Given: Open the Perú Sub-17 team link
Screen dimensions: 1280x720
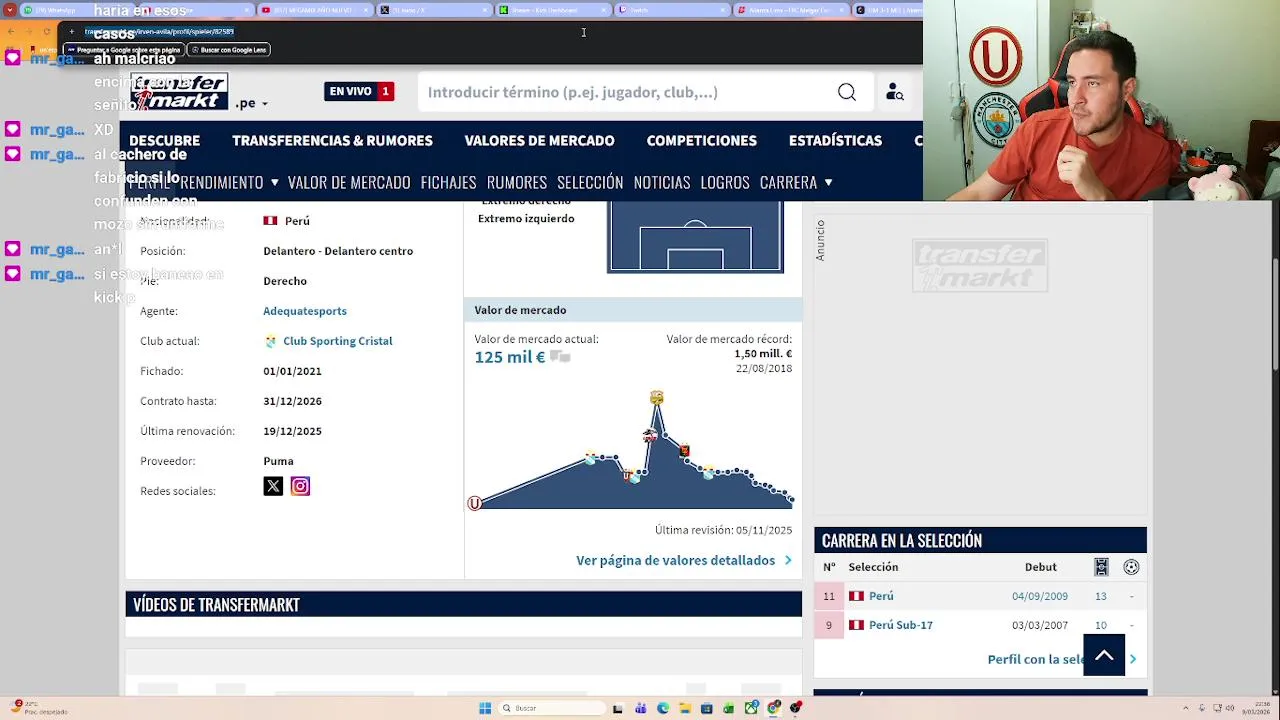Looking at the screenshot, I should coord(901,625).
